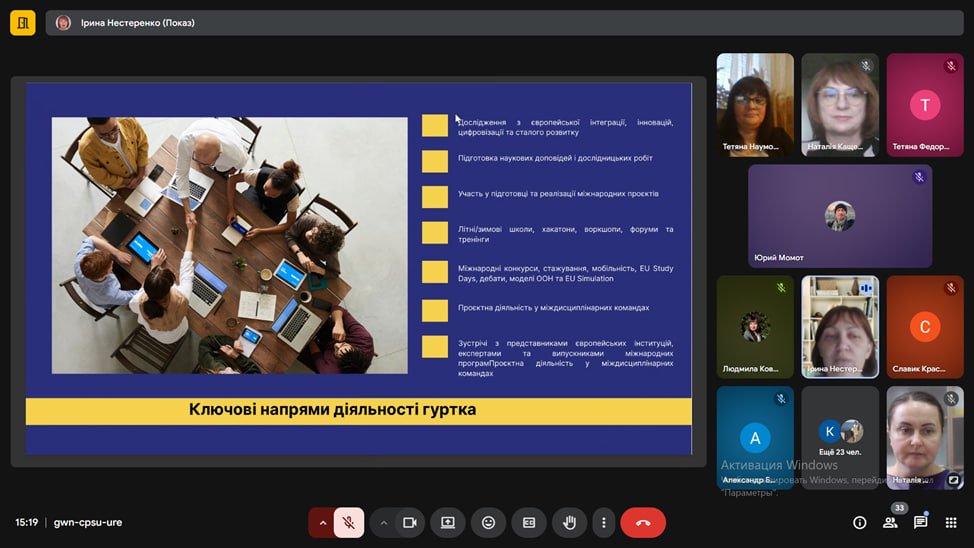Click the yellow meeting logo icon
The height and width of the screenshot is (548, 974).
(x=22, y=22)
